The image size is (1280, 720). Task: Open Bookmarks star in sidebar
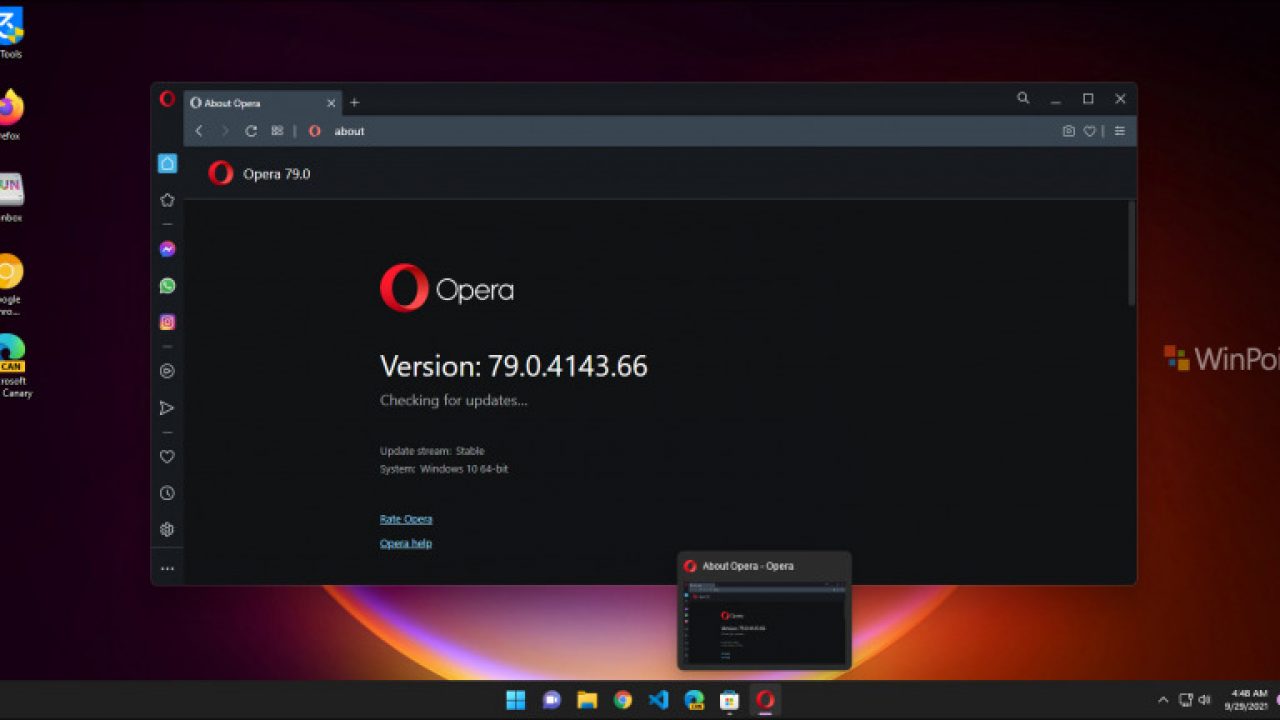click(167, 200)
